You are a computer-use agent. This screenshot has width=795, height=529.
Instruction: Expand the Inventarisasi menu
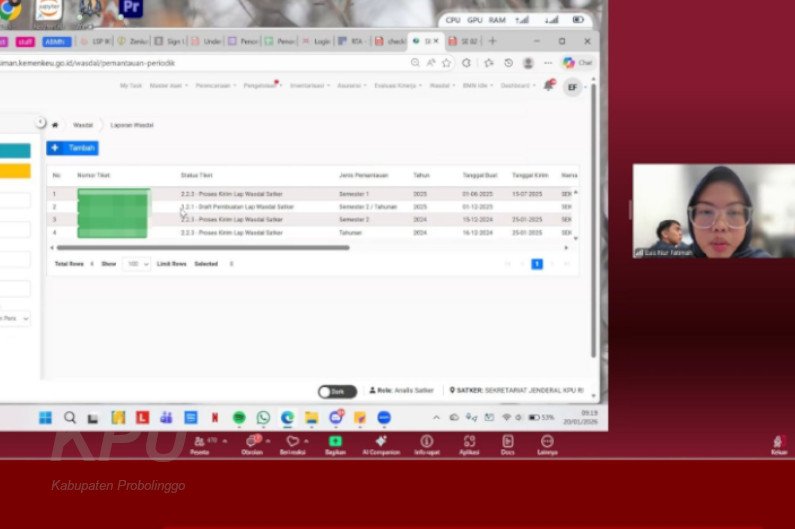click(x=310, y=86)
